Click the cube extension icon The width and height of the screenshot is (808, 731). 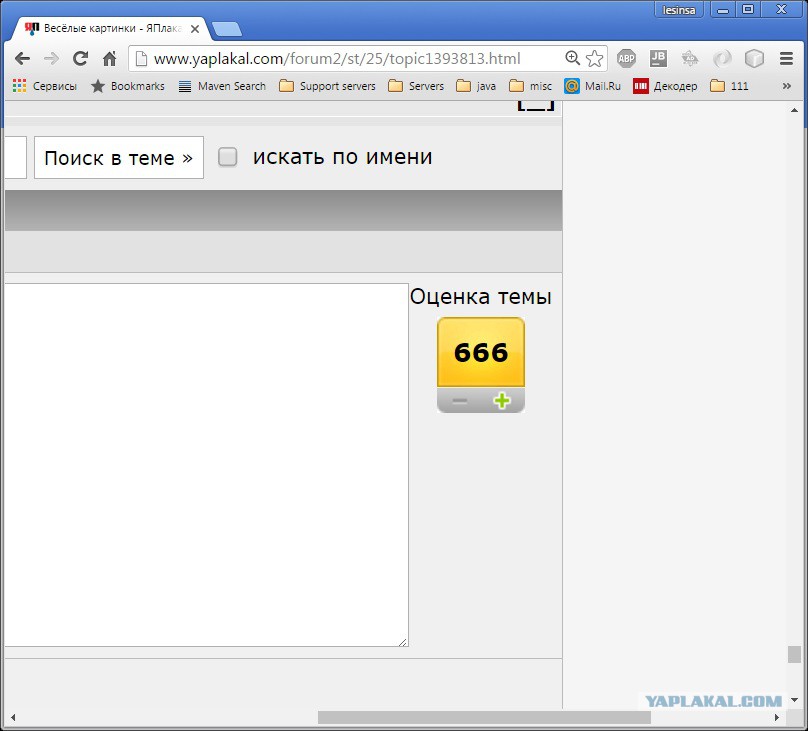click(x=754, y=58)
